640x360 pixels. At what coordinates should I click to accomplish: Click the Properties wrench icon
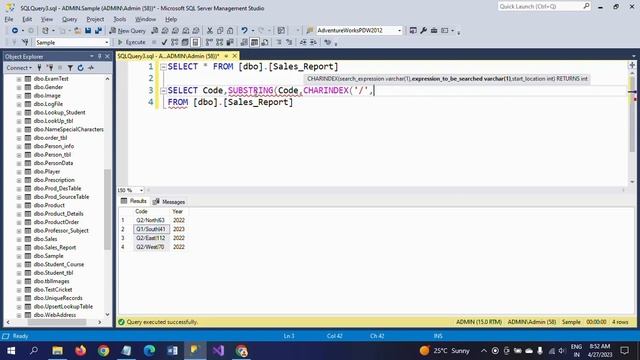424,31
